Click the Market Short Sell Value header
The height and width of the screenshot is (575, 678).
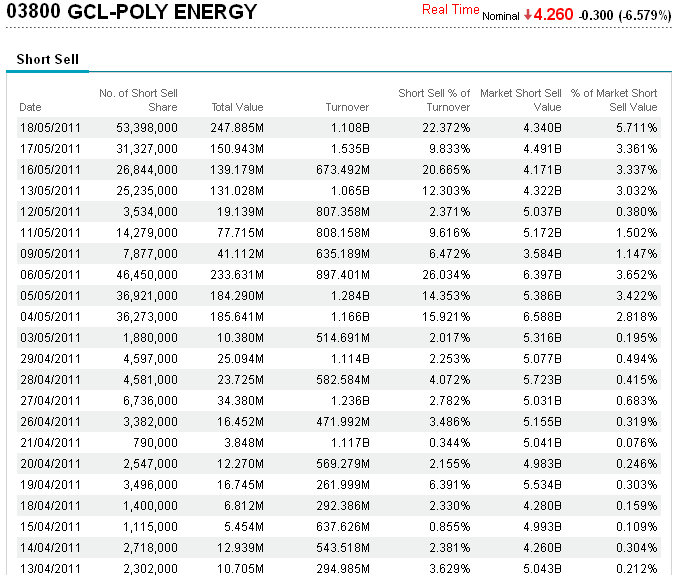pos(521,100)
